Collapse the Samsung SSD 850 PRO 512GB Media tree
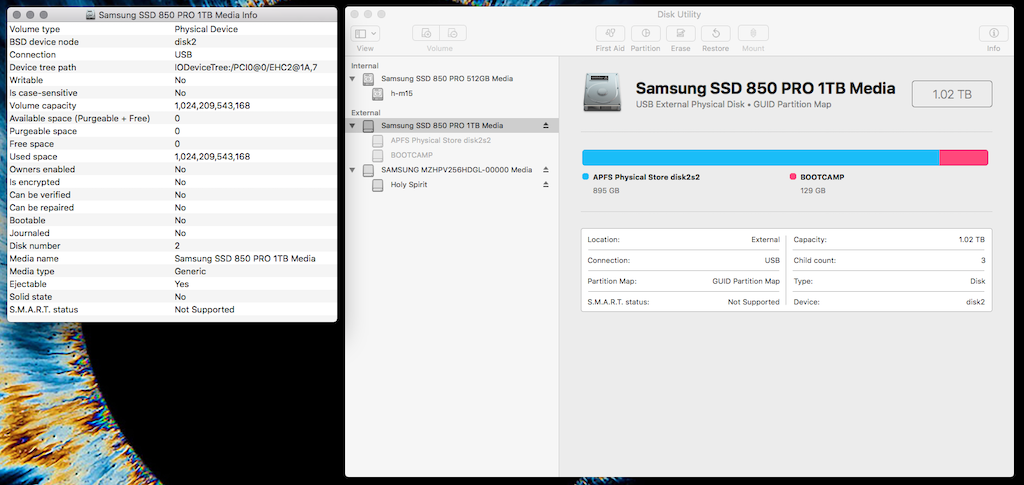The width and height of the screenshot is (1024, 485). [353, 78]
